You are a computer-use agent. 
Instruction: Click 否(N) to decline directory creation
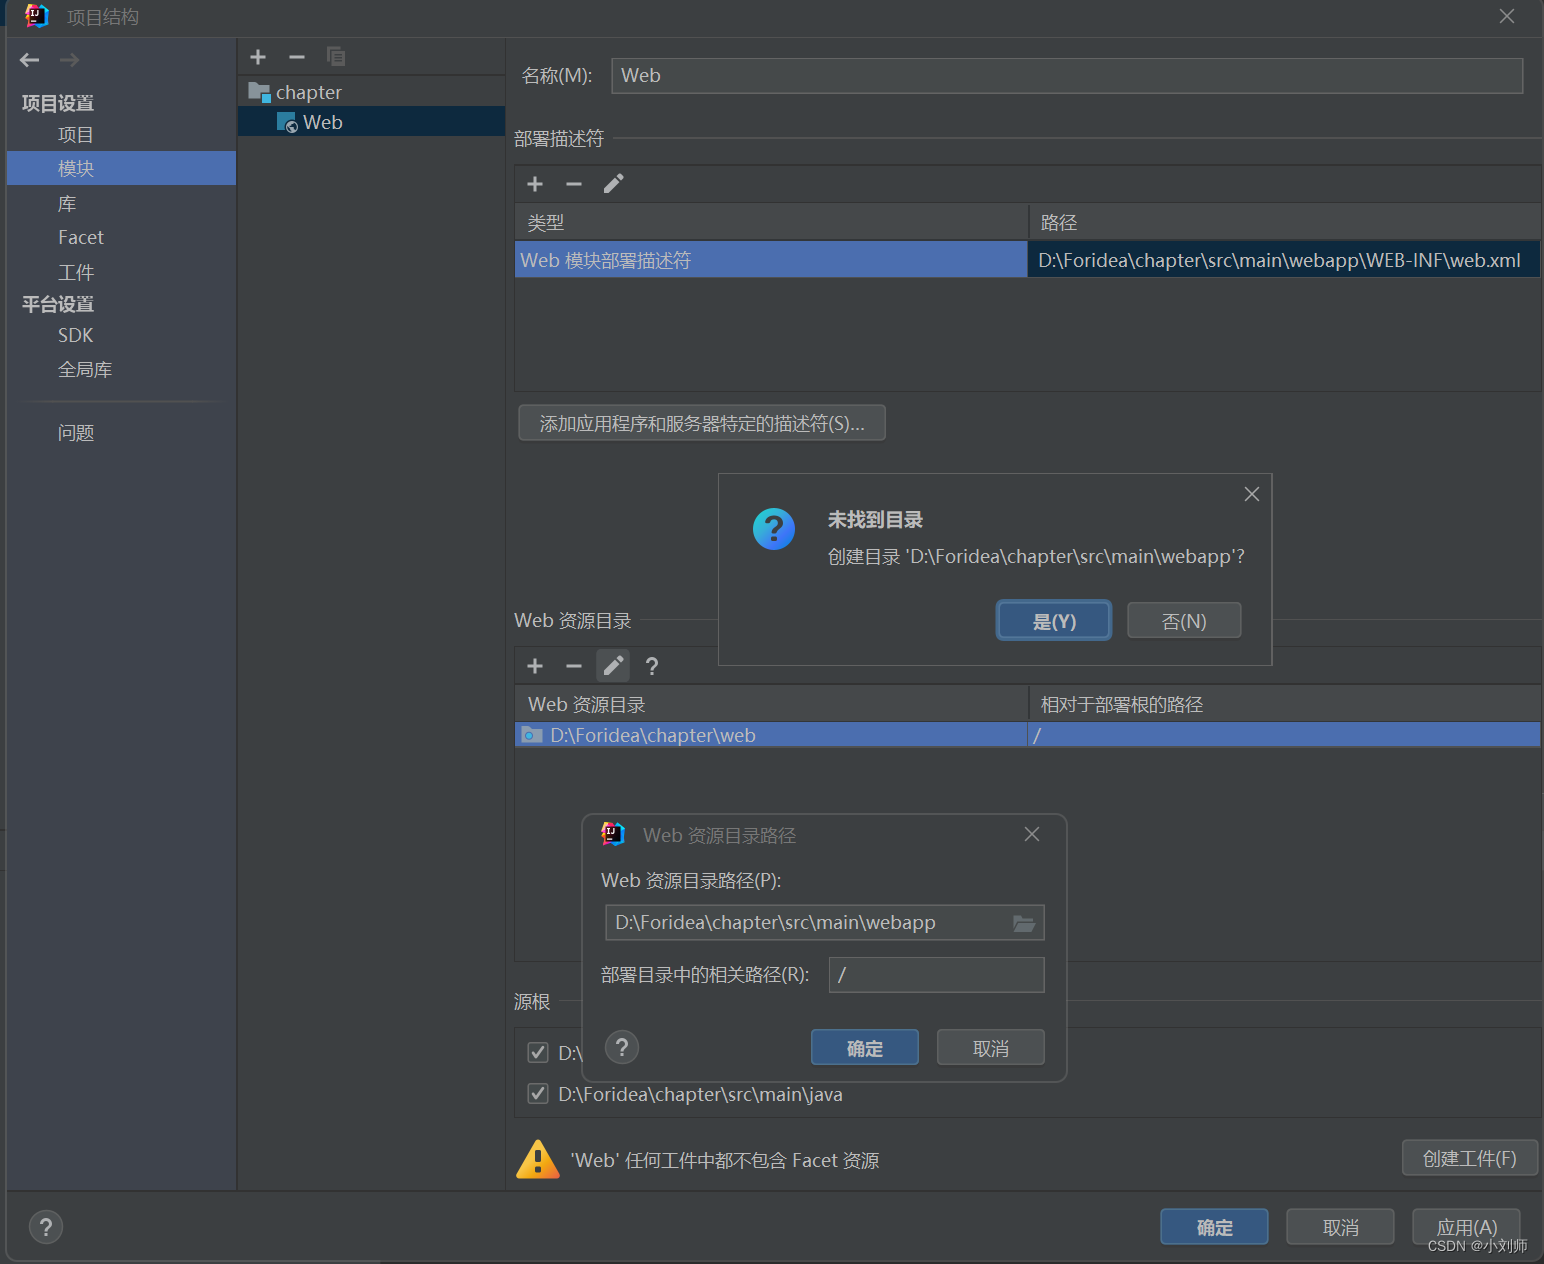click(x=1184, y=621)
